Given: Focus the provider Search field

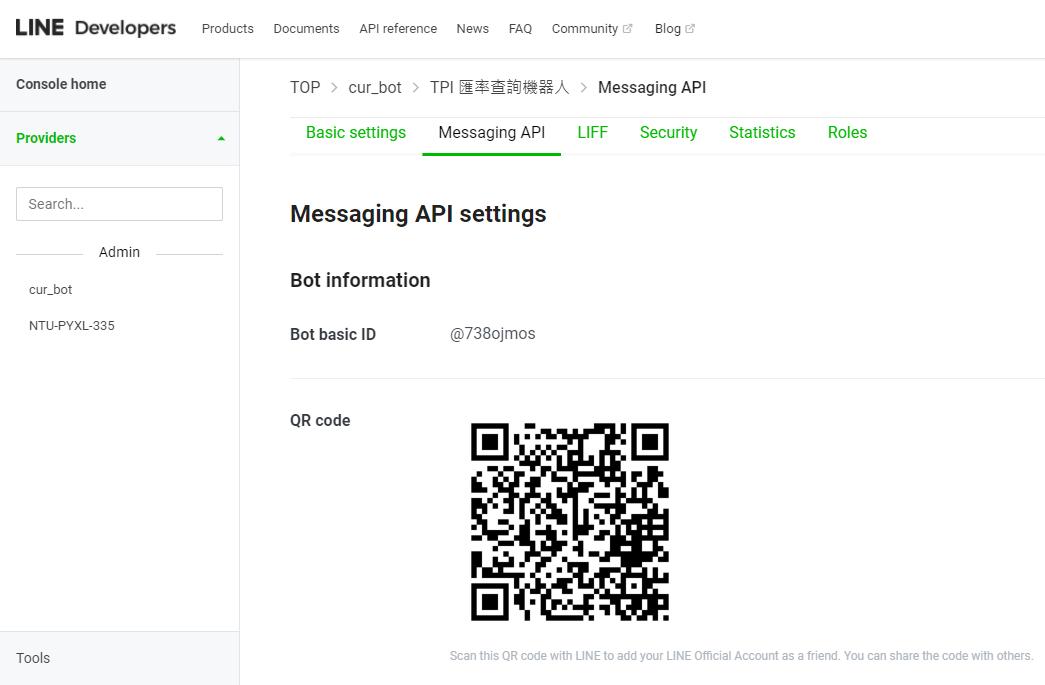Looking at the screenshot, I should pyautogui.click(x=119, y=204).
